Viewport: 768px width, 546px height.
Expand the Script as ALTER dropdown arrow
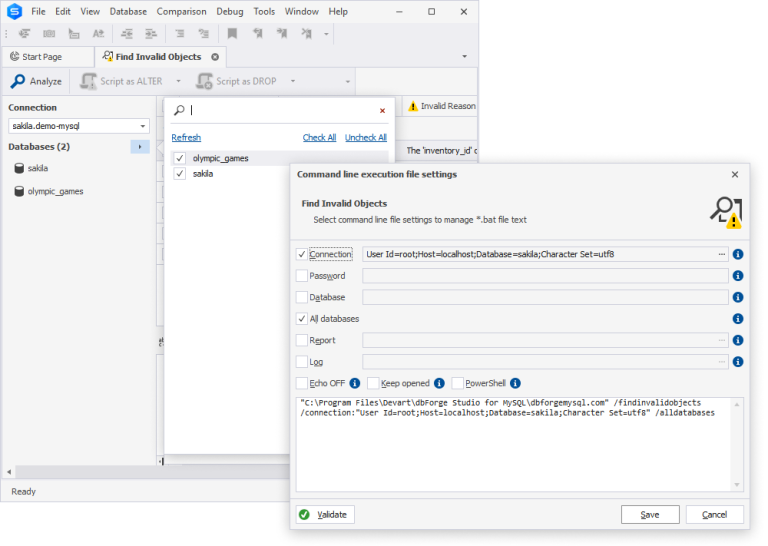pos(178,81)
